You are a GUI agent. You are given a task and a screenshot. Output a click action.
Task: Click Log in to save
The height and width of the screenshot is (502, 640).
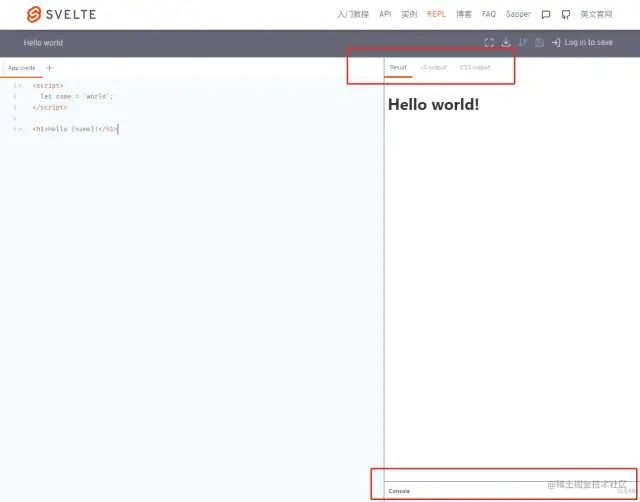582,42
